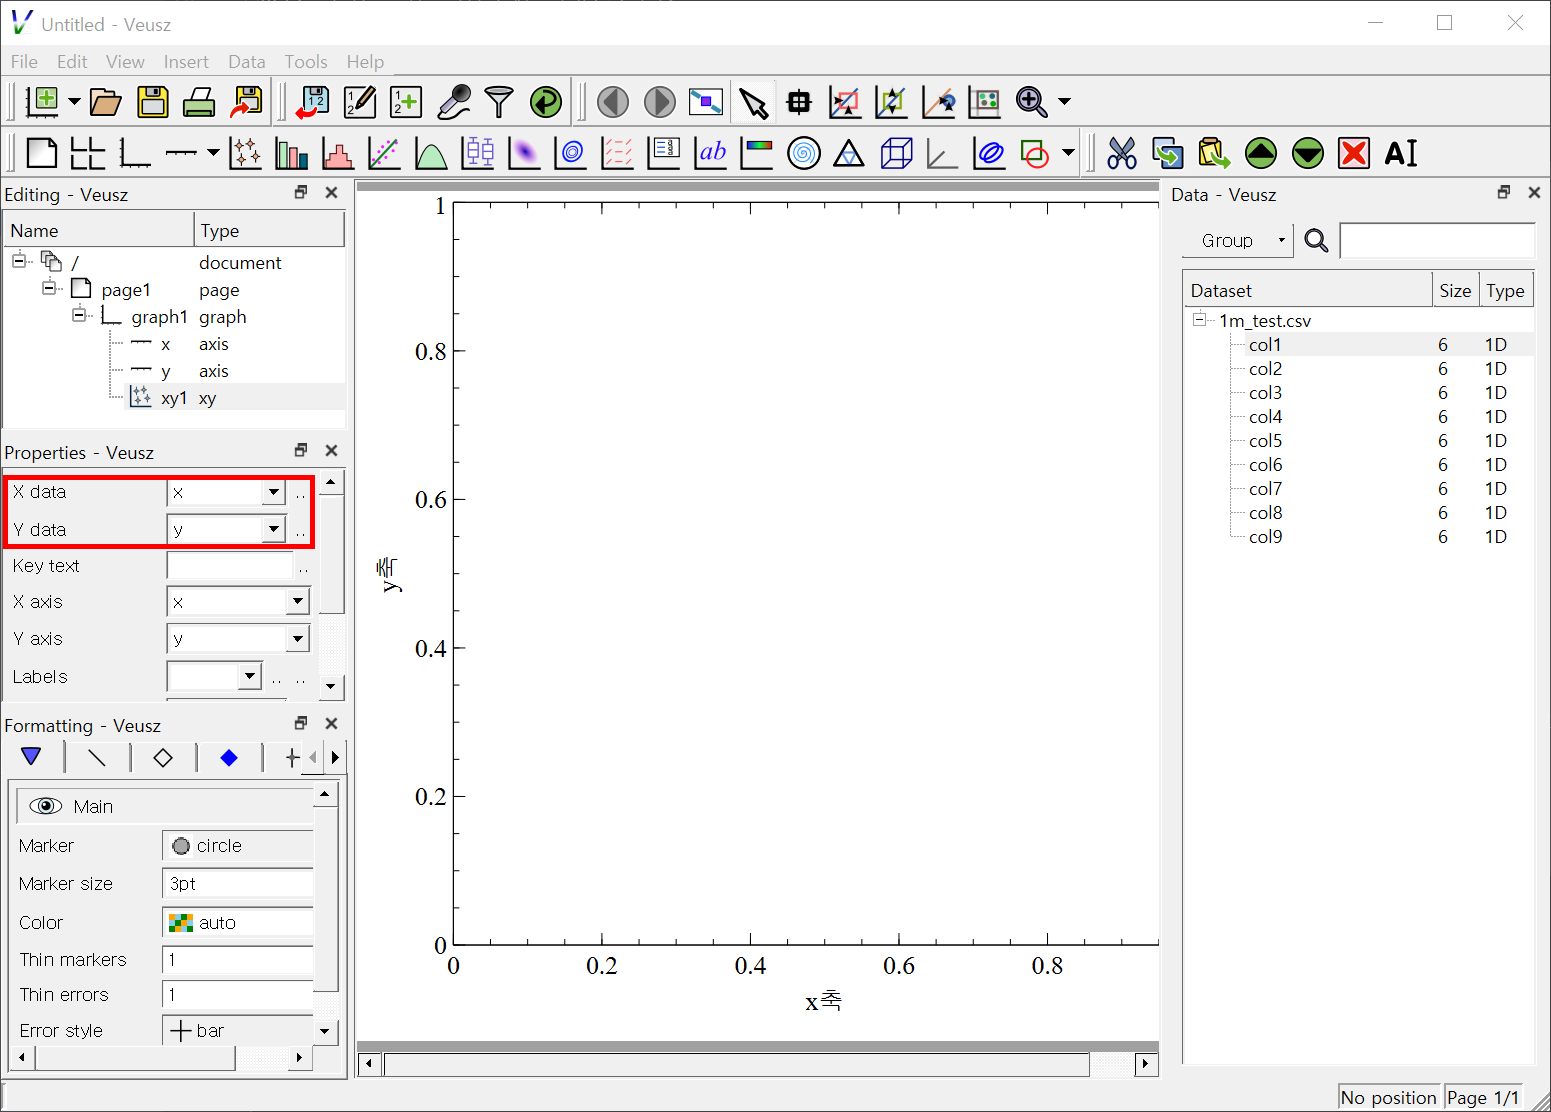The image size is (1551, 1112).
Task: Add an xy scatter plot widget
Action: pyautogui.click(x=245, y=153)
